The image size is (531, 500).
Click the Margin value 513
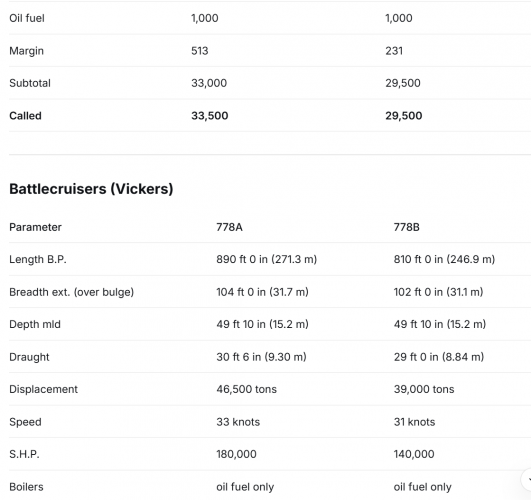(199, 51)
